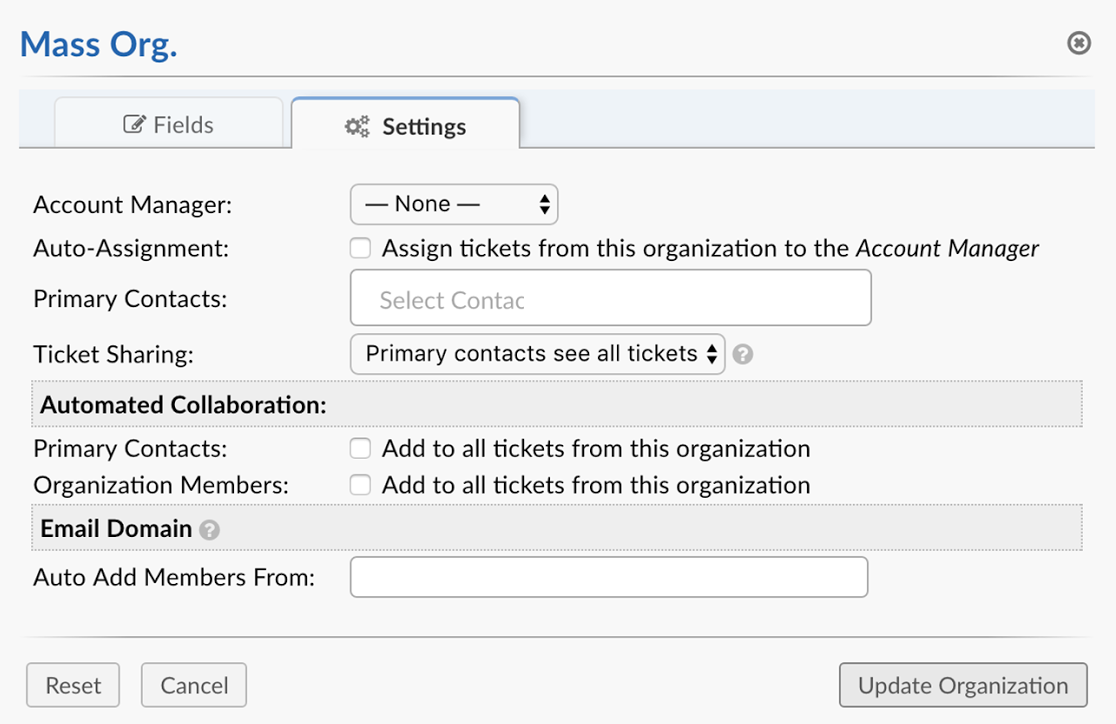Click the pencil icon on the Fields tab
This screenshot has width=1116, height=724.
coord(135,123)
